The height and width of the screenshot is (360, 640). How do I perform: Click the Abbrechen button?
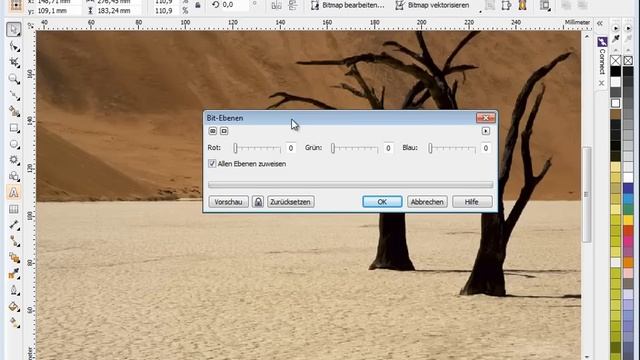427,202
